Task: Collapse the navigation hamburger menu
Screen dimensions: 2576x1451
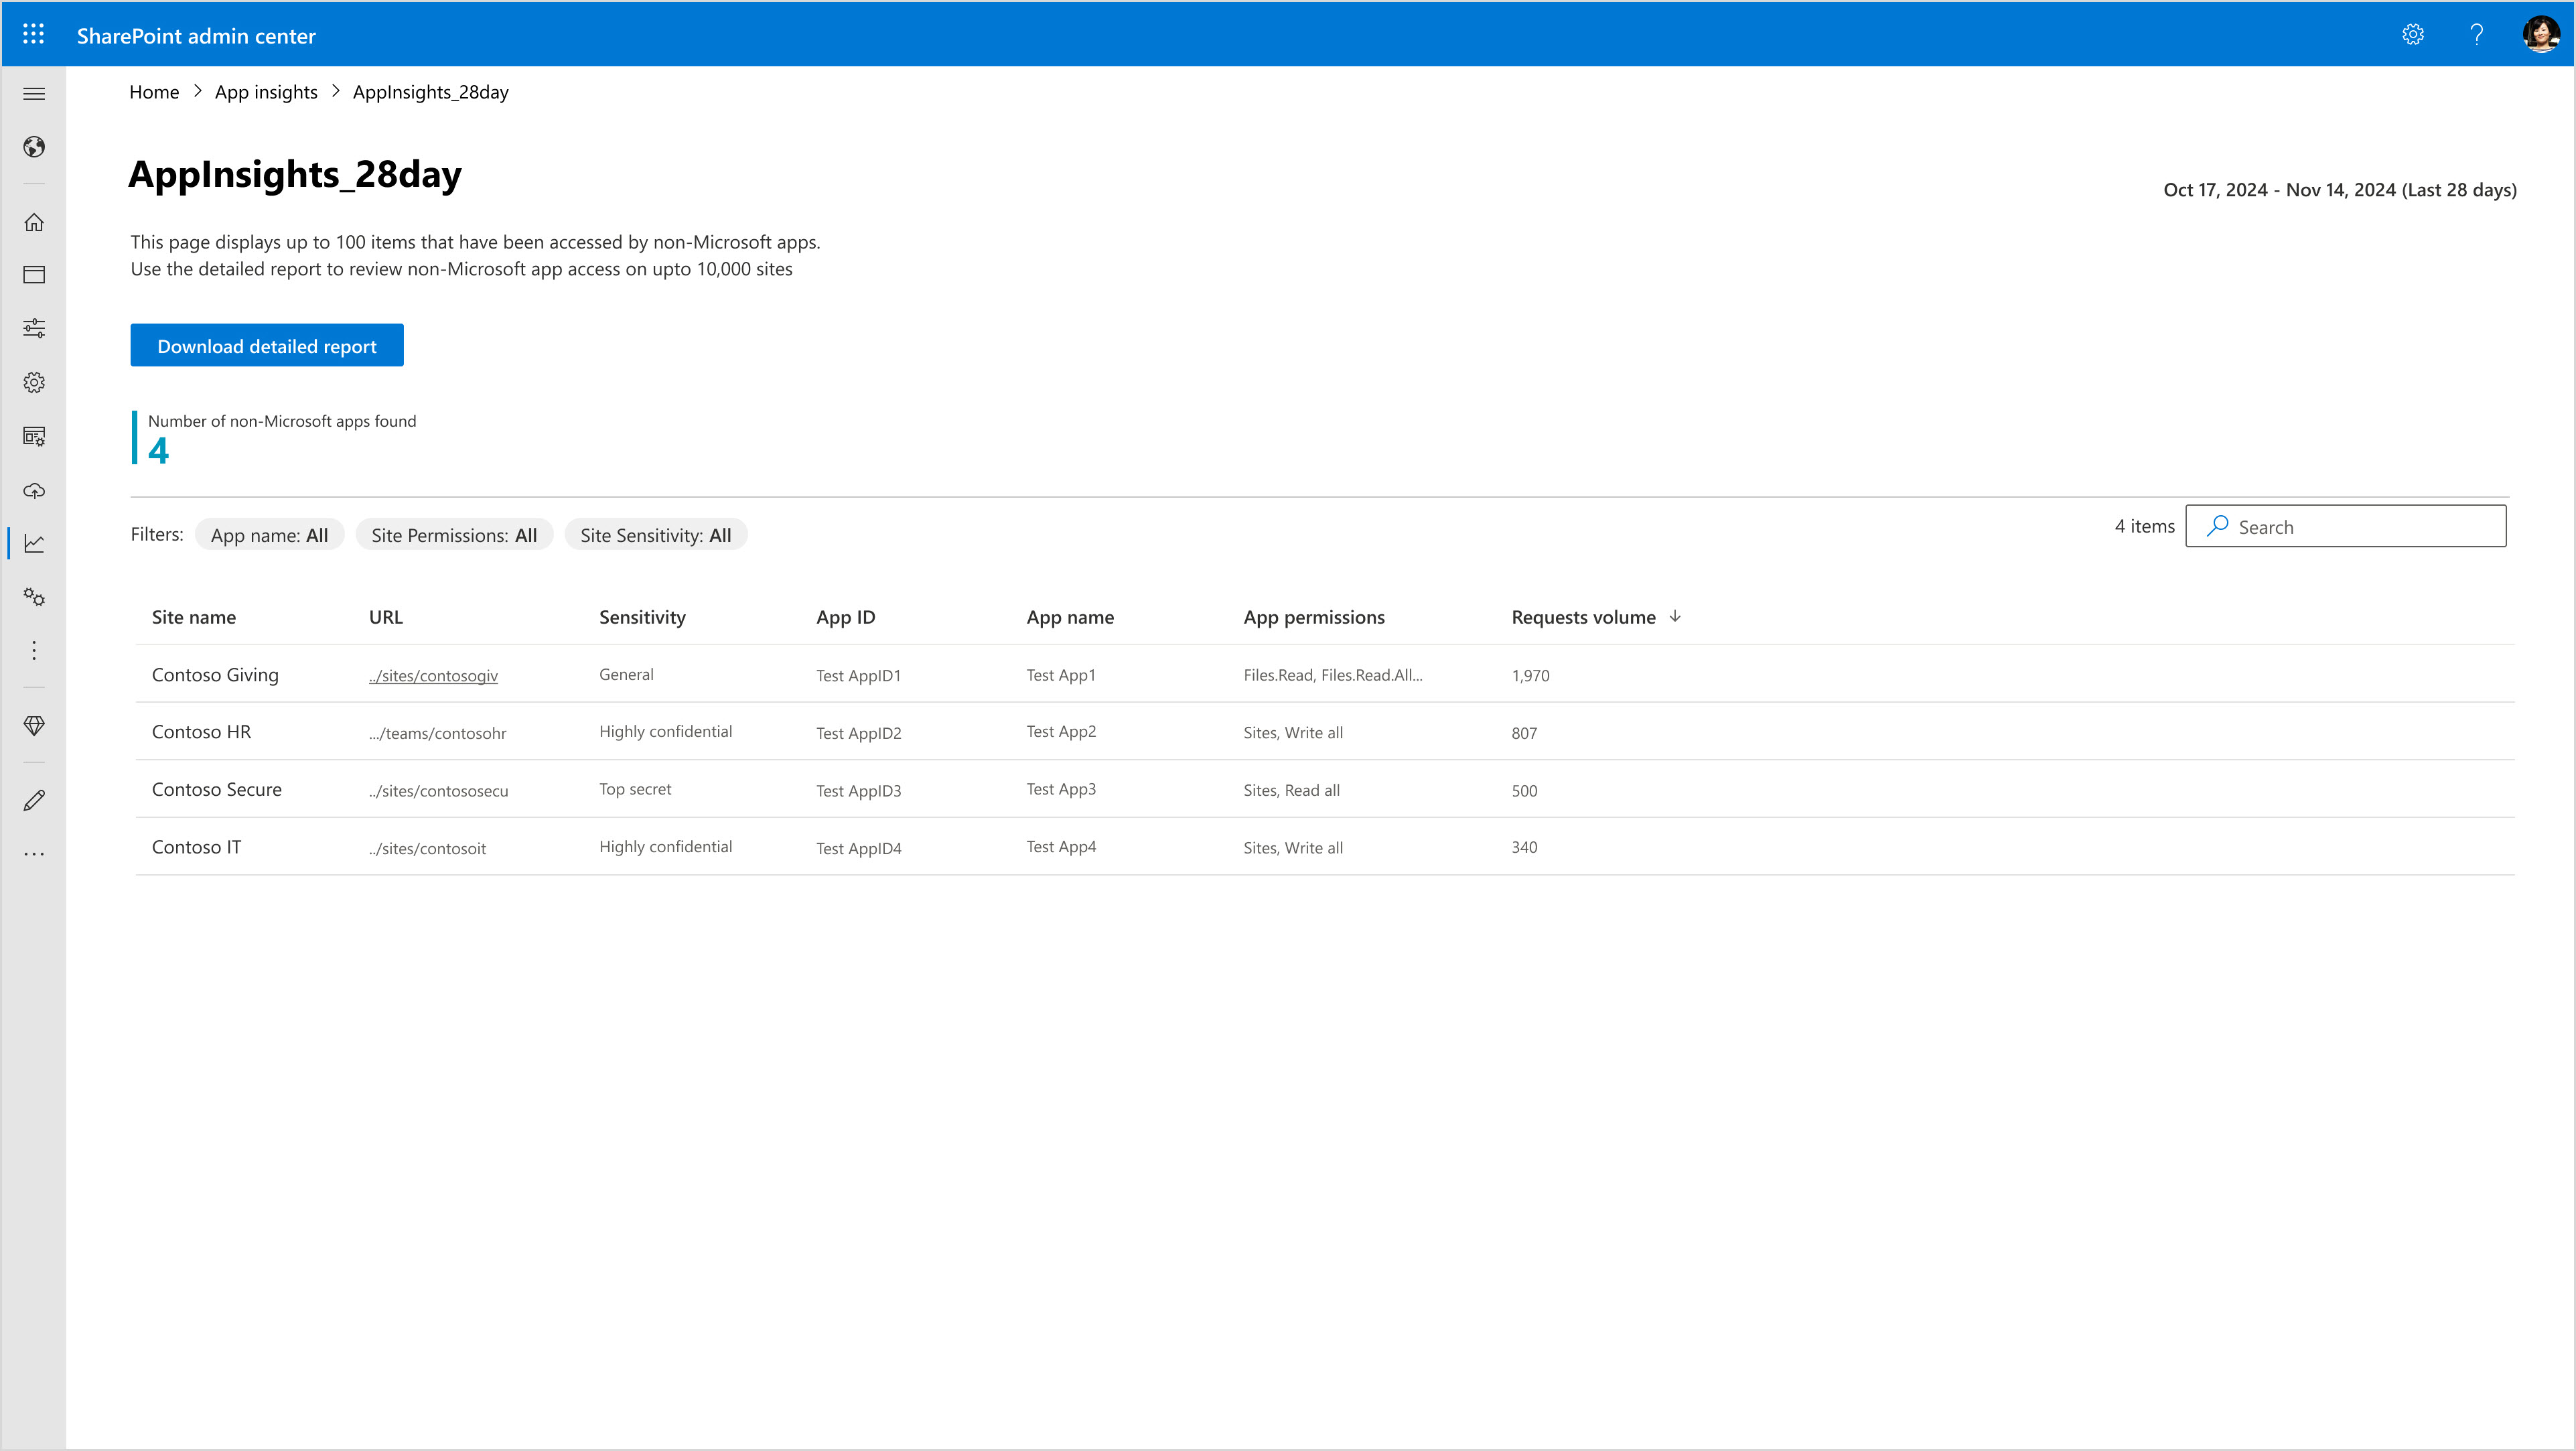Action: tap(34, 94)
